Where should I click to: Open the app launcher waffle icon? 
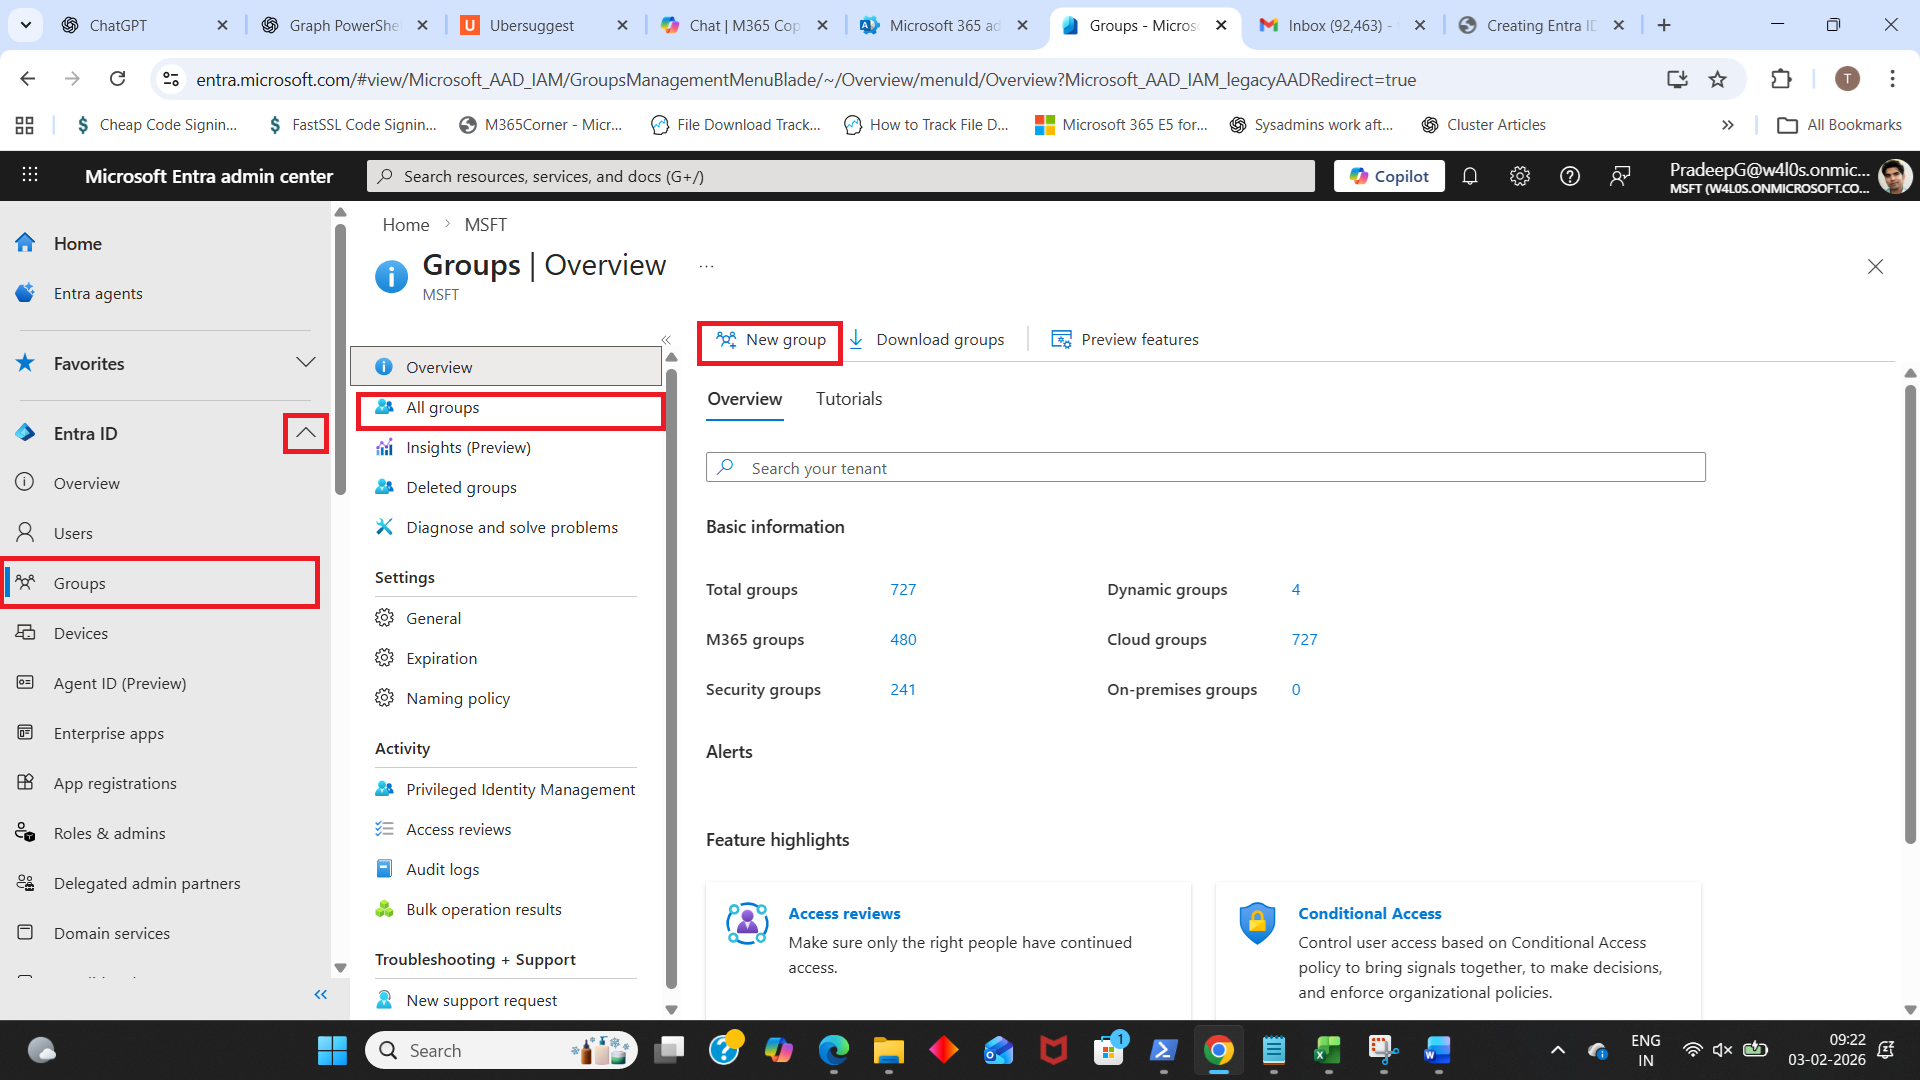(x=30, y=175)
